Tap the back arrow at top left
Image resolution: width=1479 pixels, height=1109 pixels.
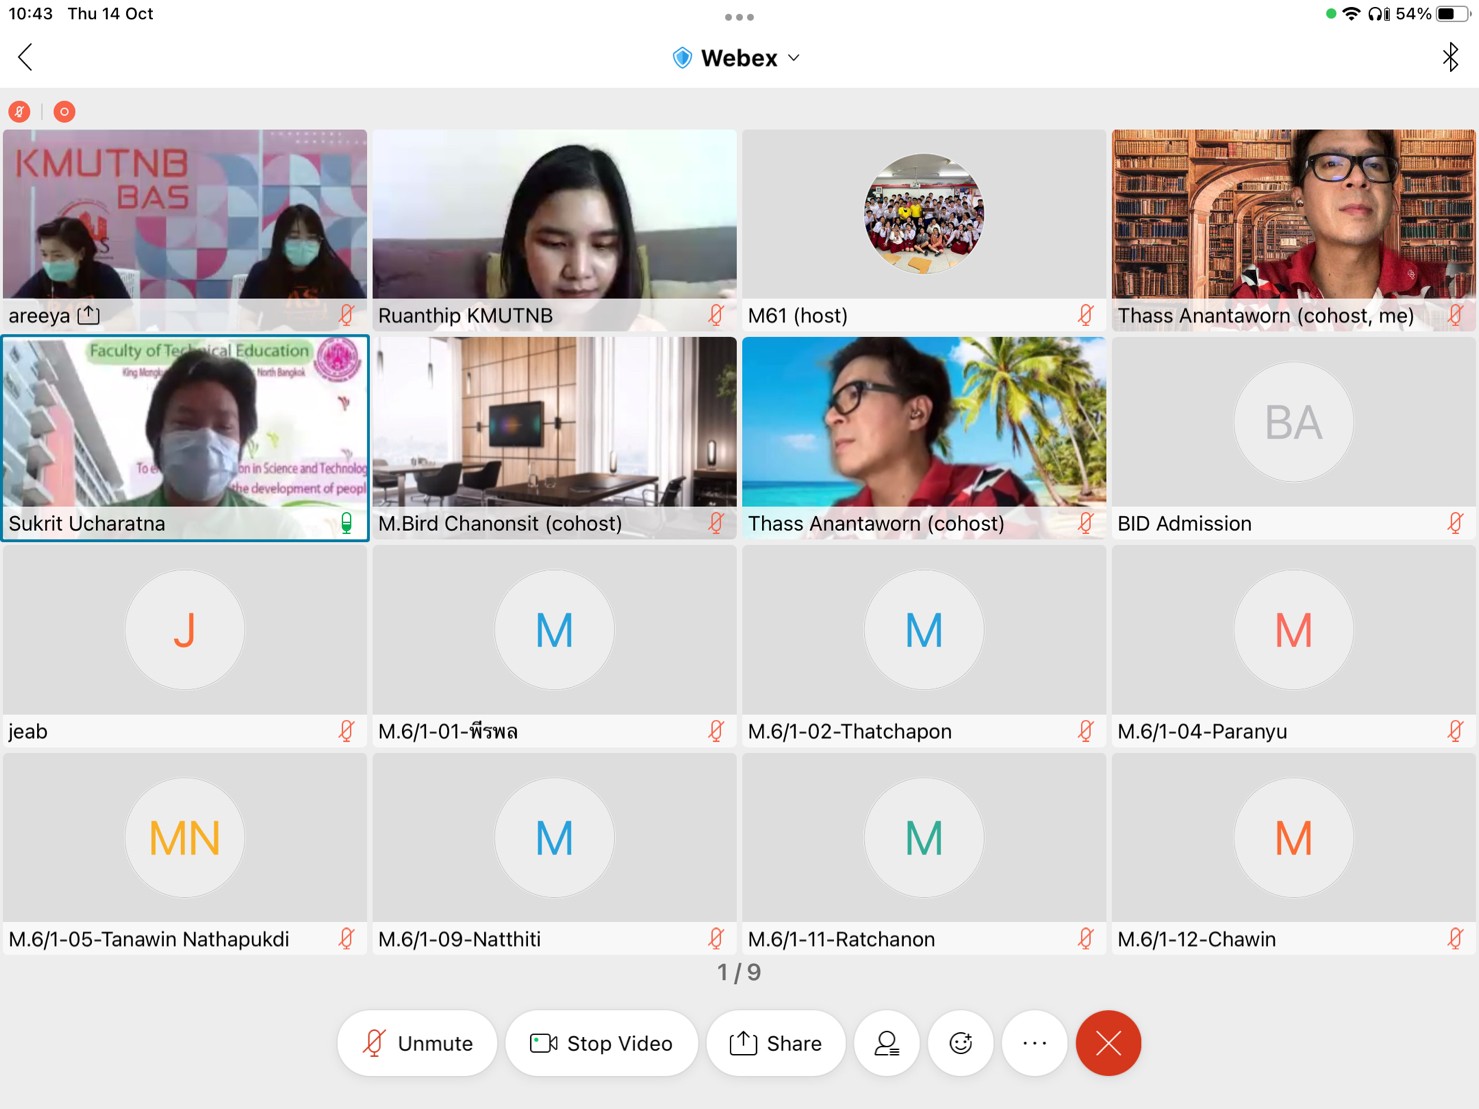point(26,58)
